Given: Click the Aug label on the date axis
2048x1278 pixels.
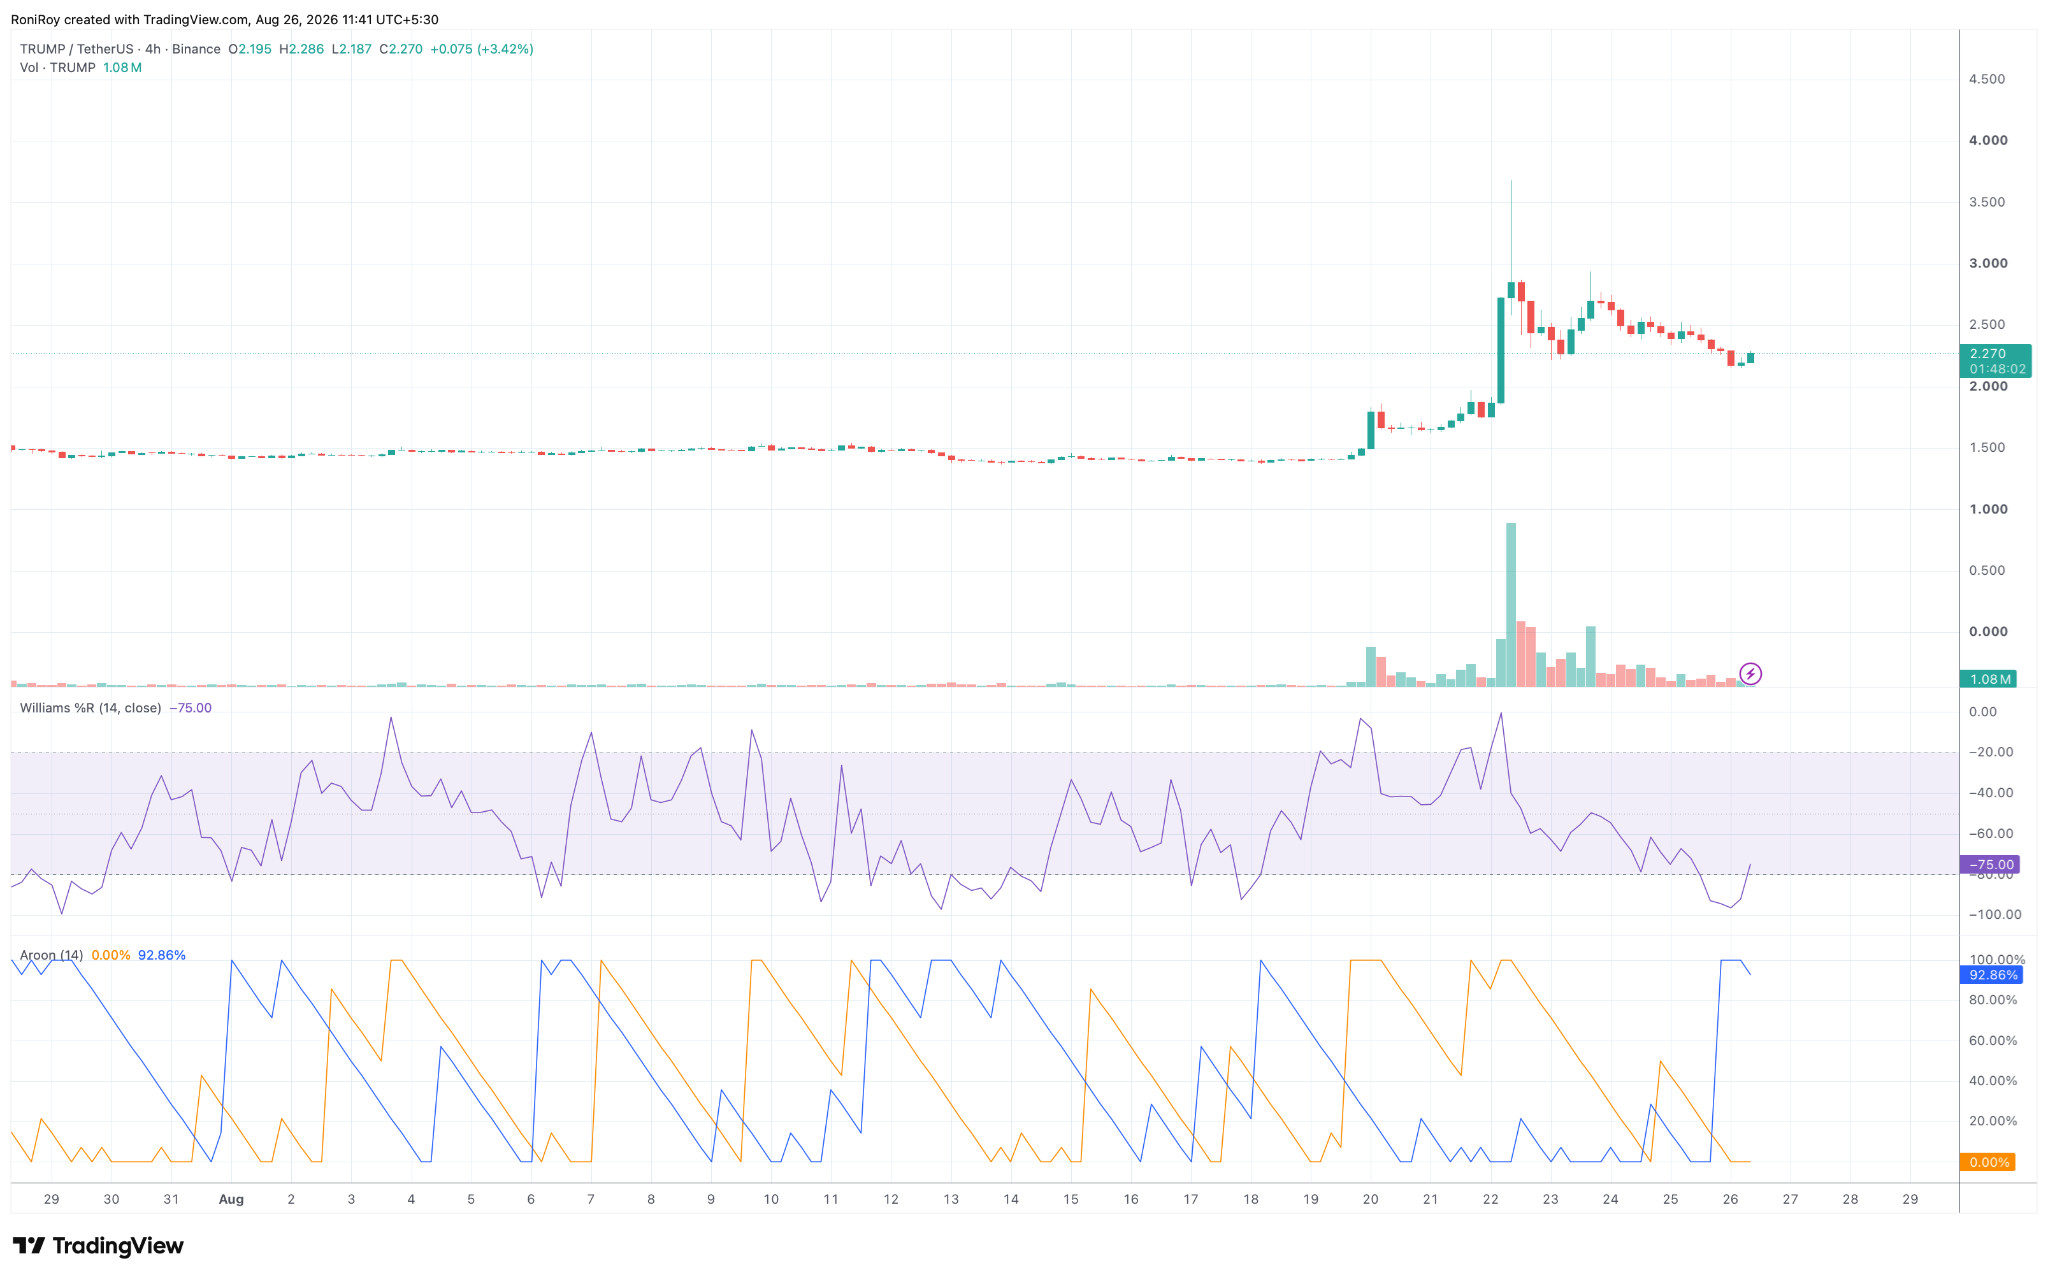Looking at the screenshot, I should [x=231, y=1199].
